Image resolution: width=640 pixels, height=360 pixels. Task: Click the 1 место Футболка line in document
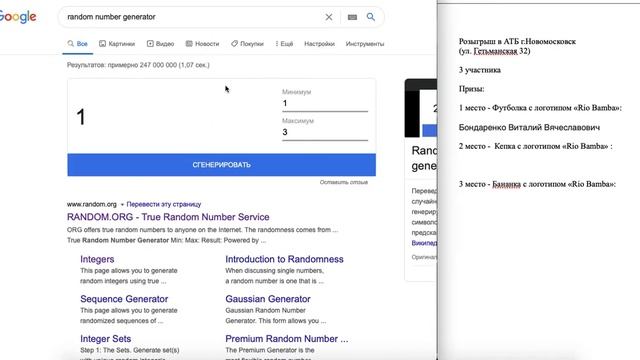coord(540,108)
